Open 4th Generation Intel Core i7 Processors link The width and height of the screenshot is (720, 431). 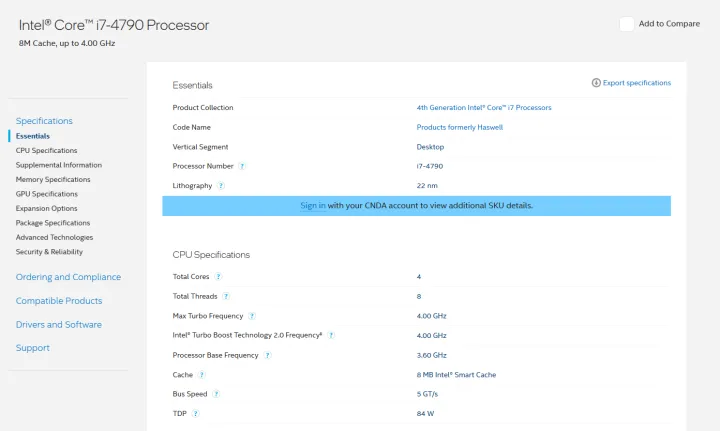coord(484,107)
